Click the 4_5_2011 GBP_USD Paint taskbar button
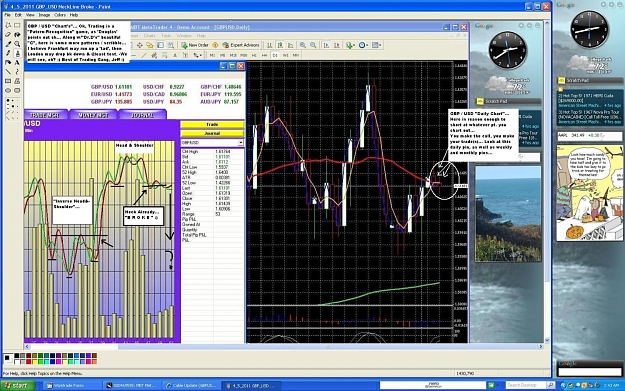Viewport: 625px width, 391px height. pos(251,385)
